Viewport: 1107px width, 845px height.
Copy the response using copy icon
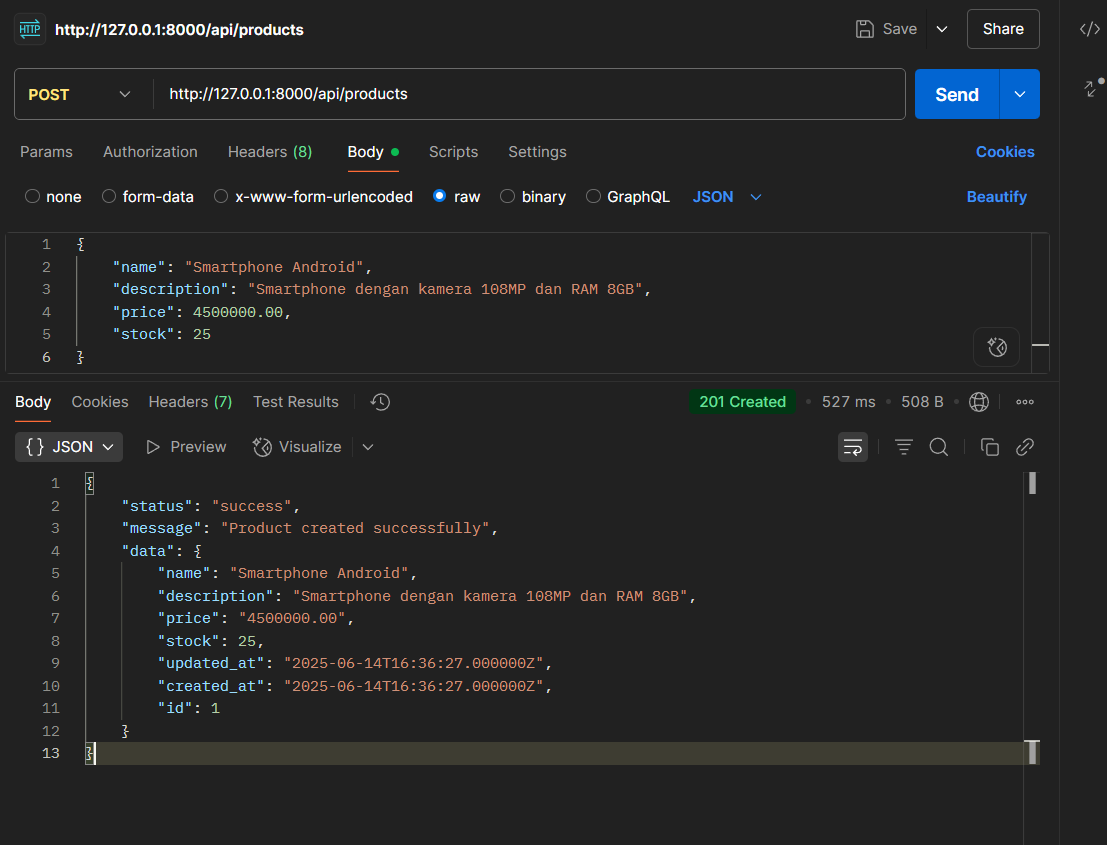coord(990,447)
